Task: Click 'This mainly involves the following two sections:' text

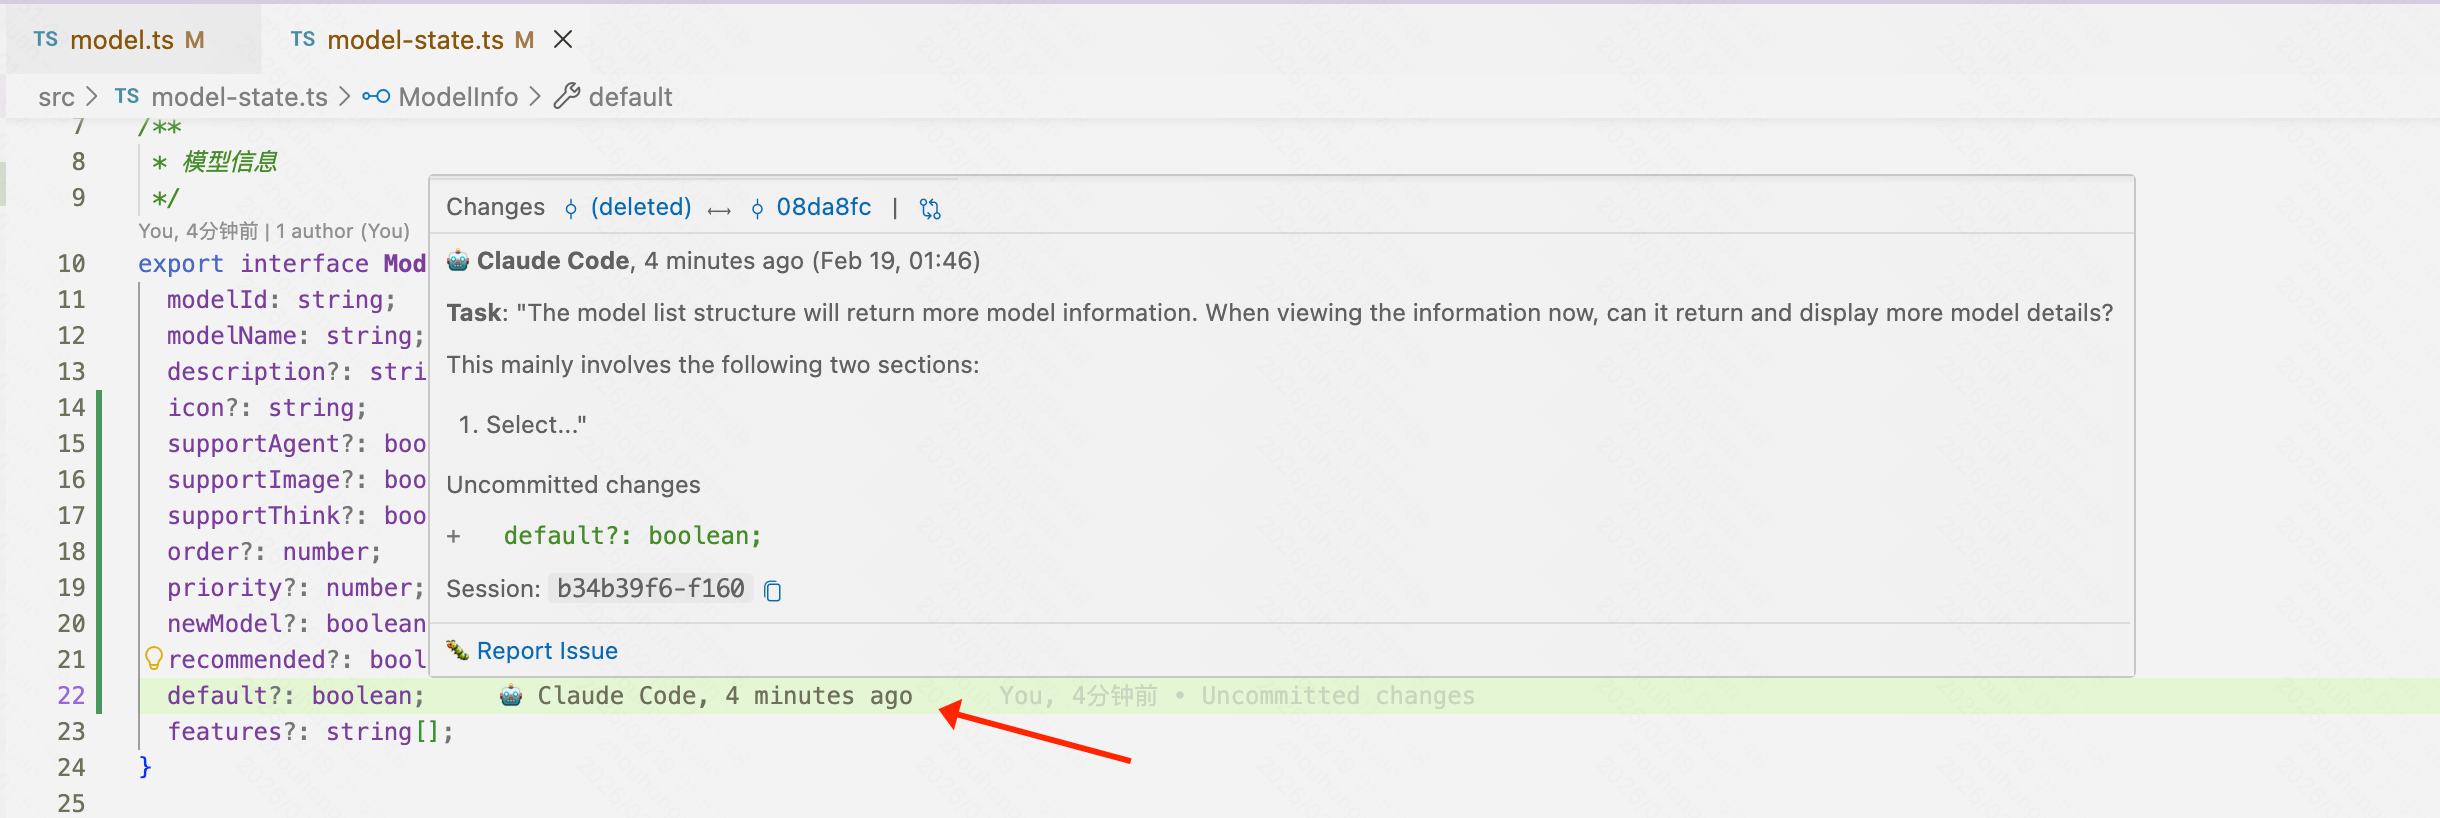Action: point(713,365)
